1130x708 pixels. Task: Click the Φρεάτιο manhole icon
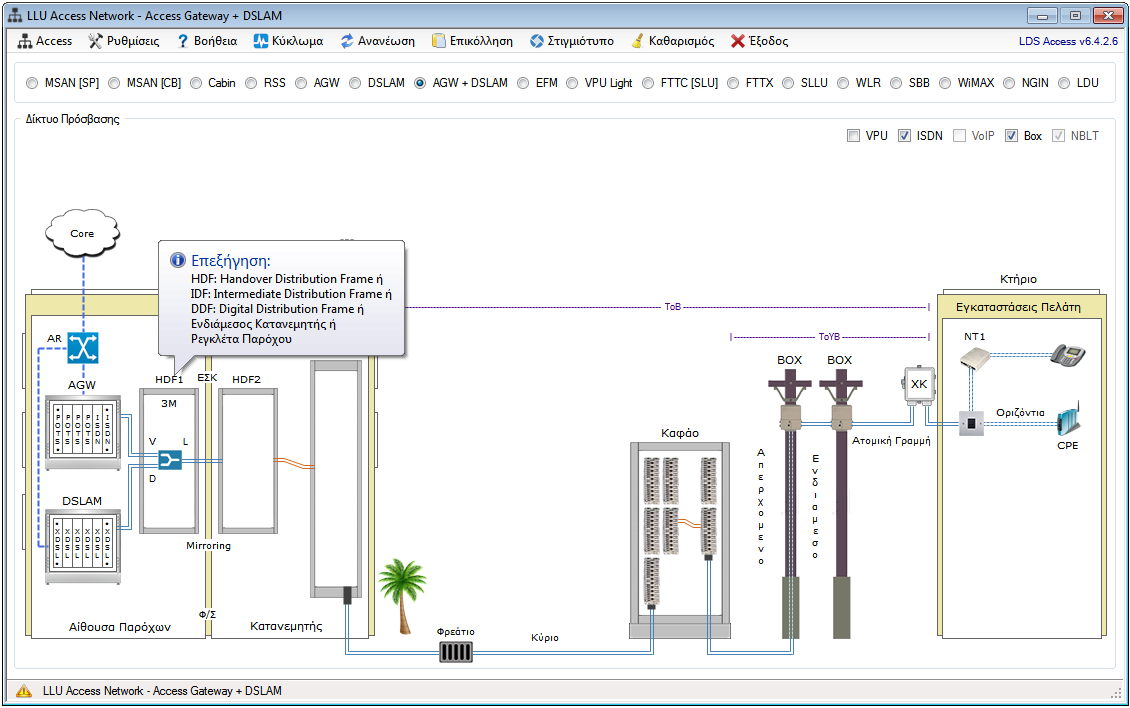pos(455,652)
